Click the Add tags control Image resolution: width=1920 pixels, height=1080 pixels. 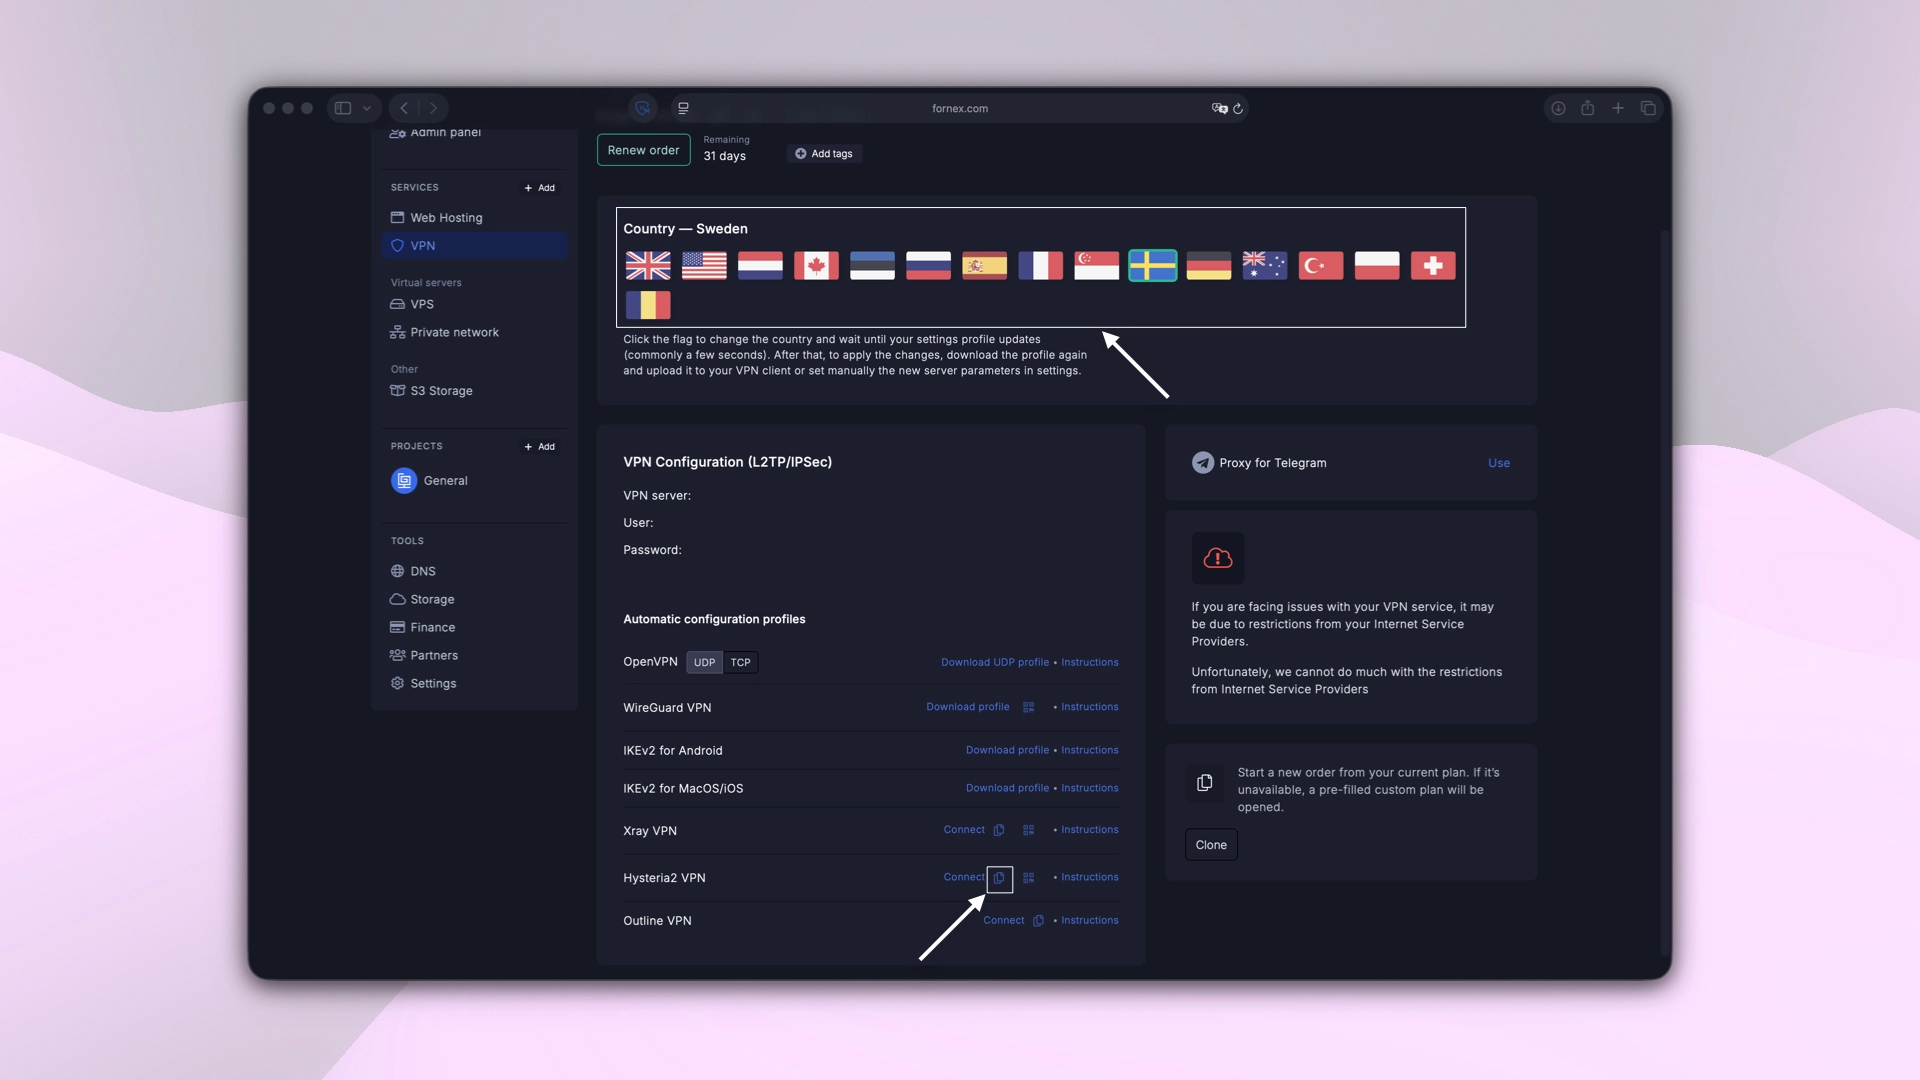(824, 153)
